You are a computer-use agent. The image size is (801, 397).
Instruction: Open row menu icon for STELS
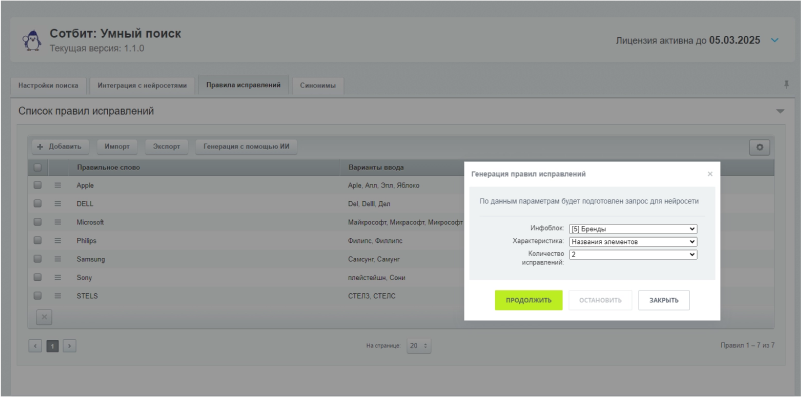(x=58, y=296)
